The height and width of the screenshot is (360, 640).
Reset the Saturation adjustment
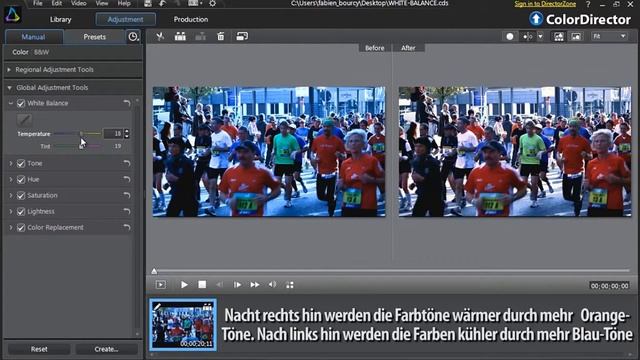127,196
